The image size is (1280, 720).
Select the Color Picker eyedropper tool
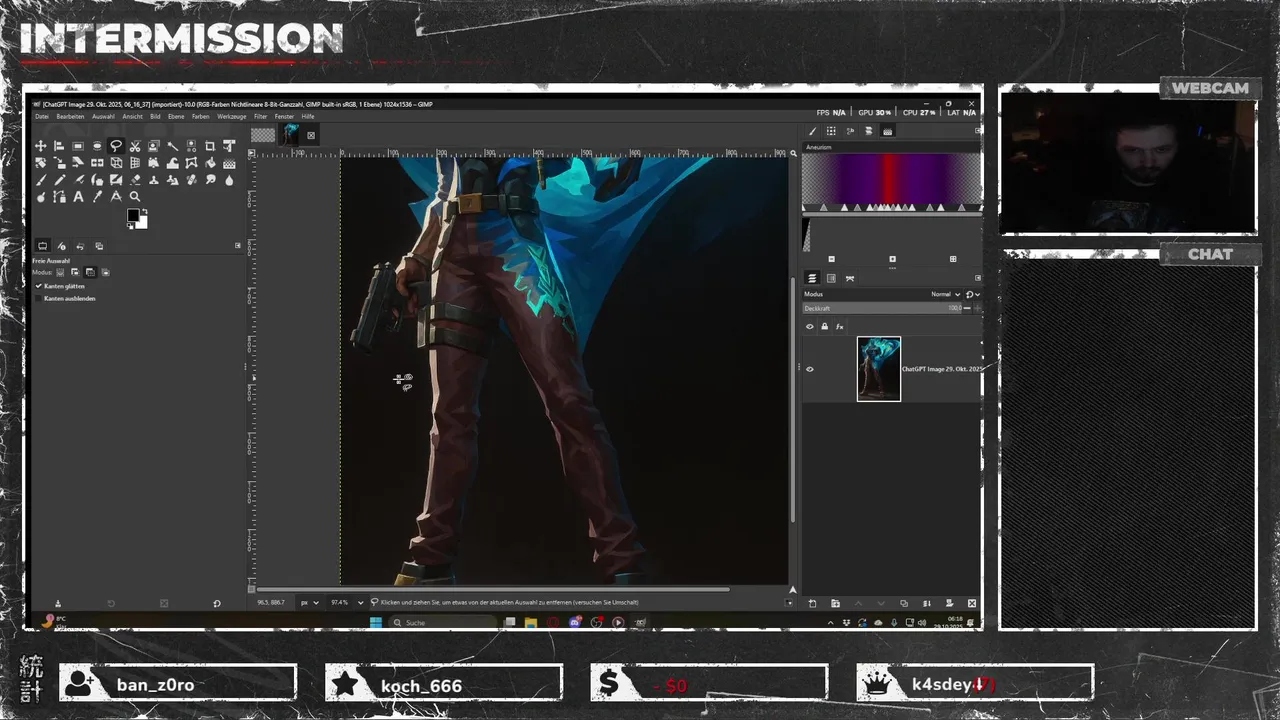tap(97, 197)
